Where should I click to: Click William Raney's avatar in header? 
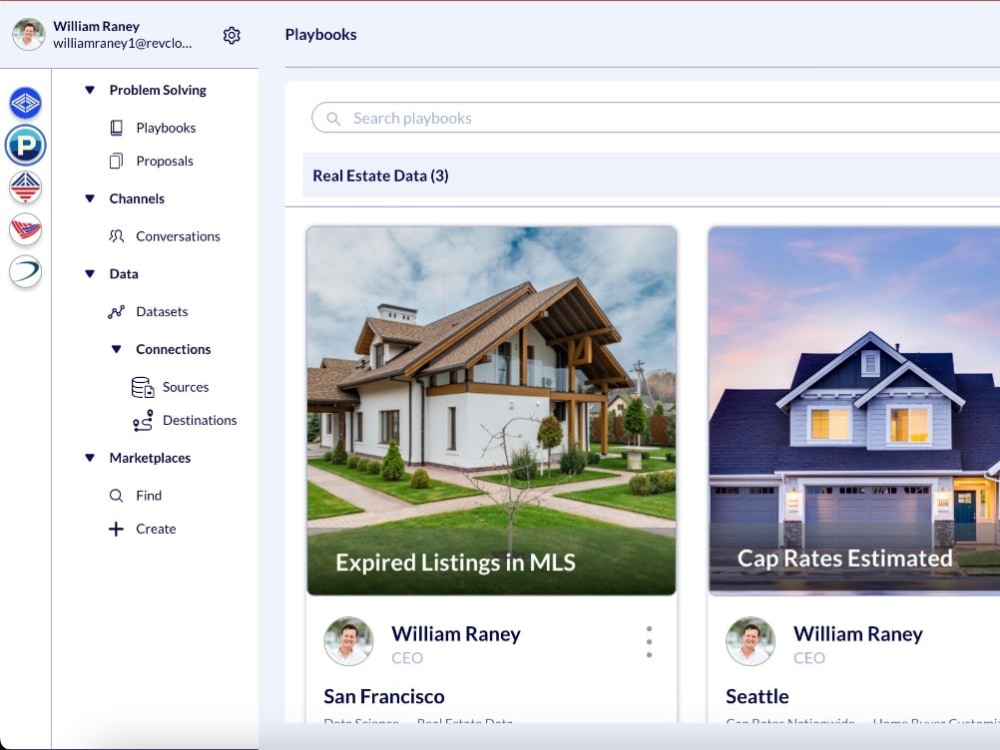click(29, 34)
